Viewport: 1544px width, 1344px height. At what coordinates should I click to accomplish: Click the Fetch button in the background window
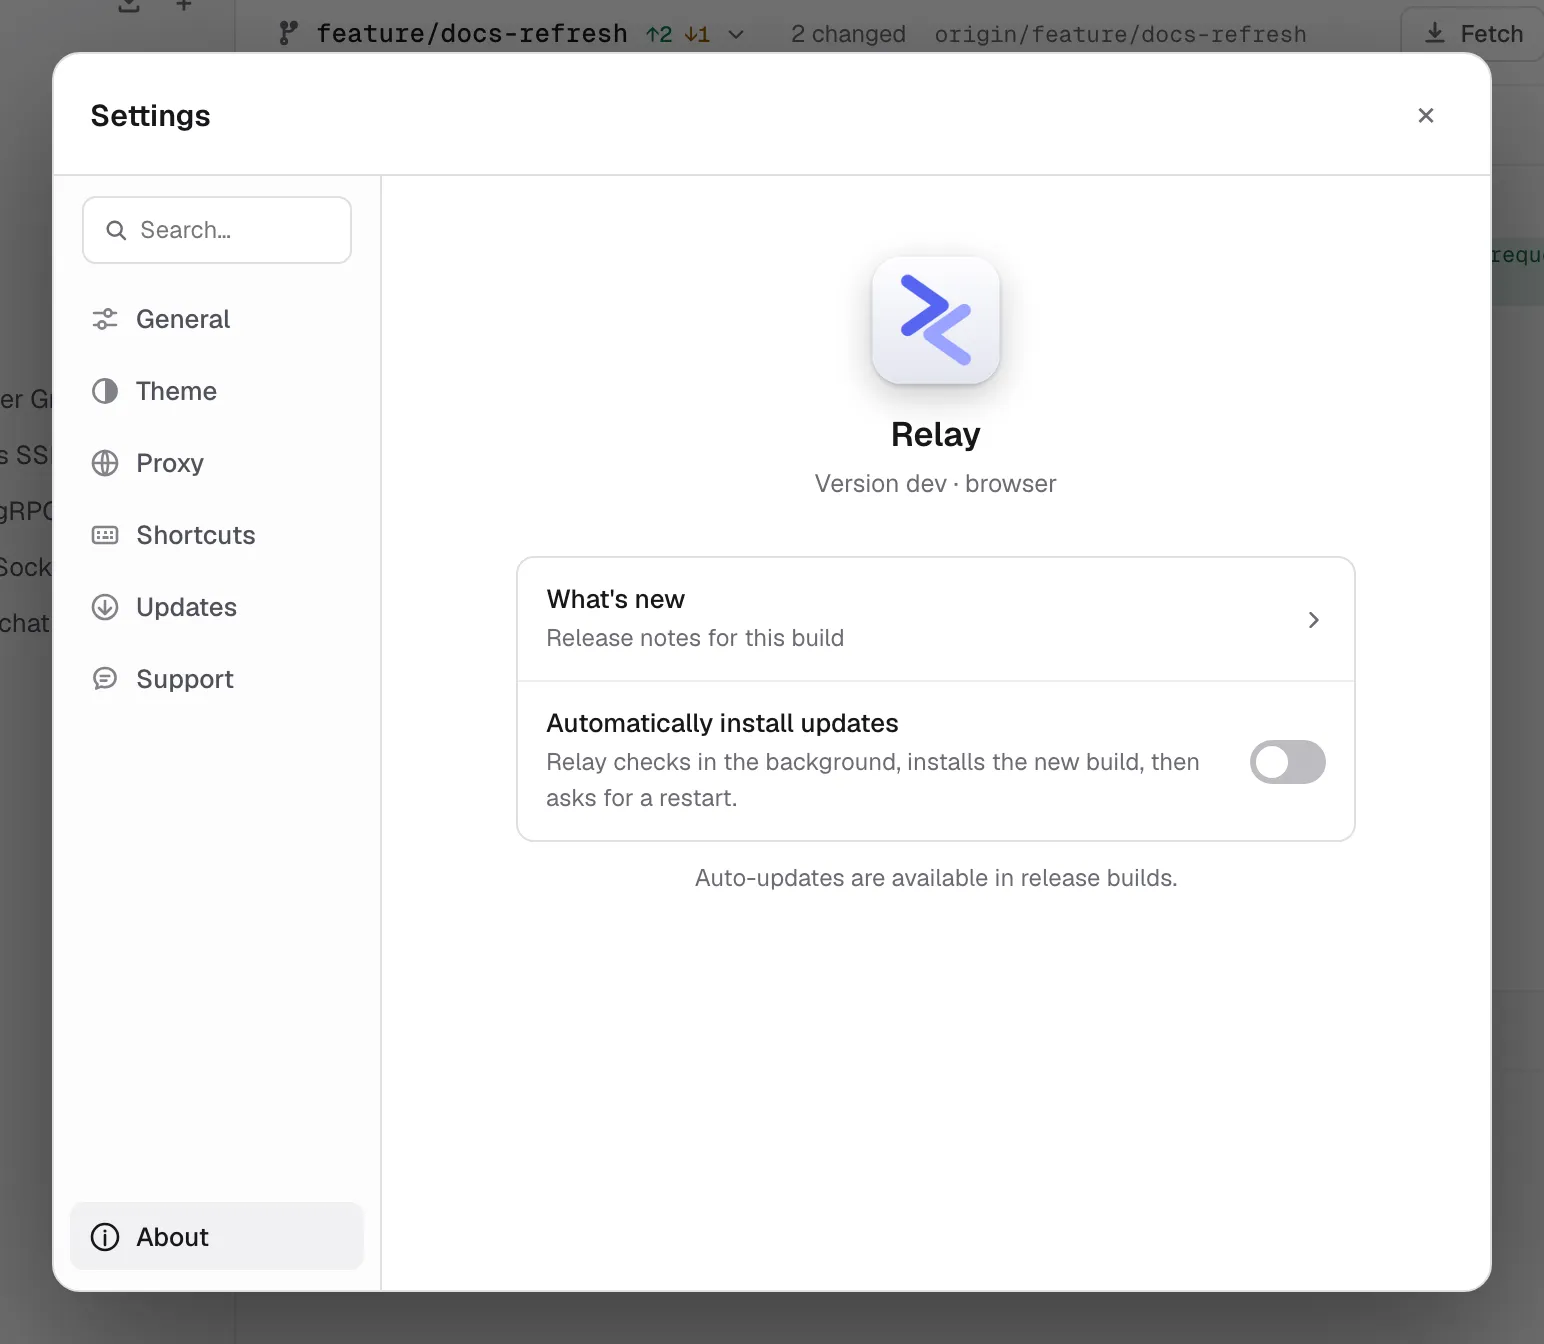pyautogui.click(x=1473, y=34)
